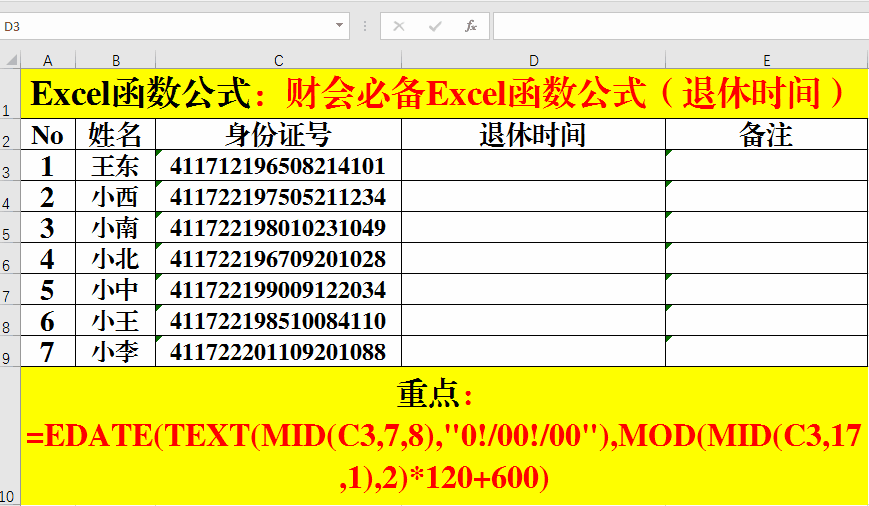Click the name cell '小西'
The image size is (869, 506).
pos(115,196)
